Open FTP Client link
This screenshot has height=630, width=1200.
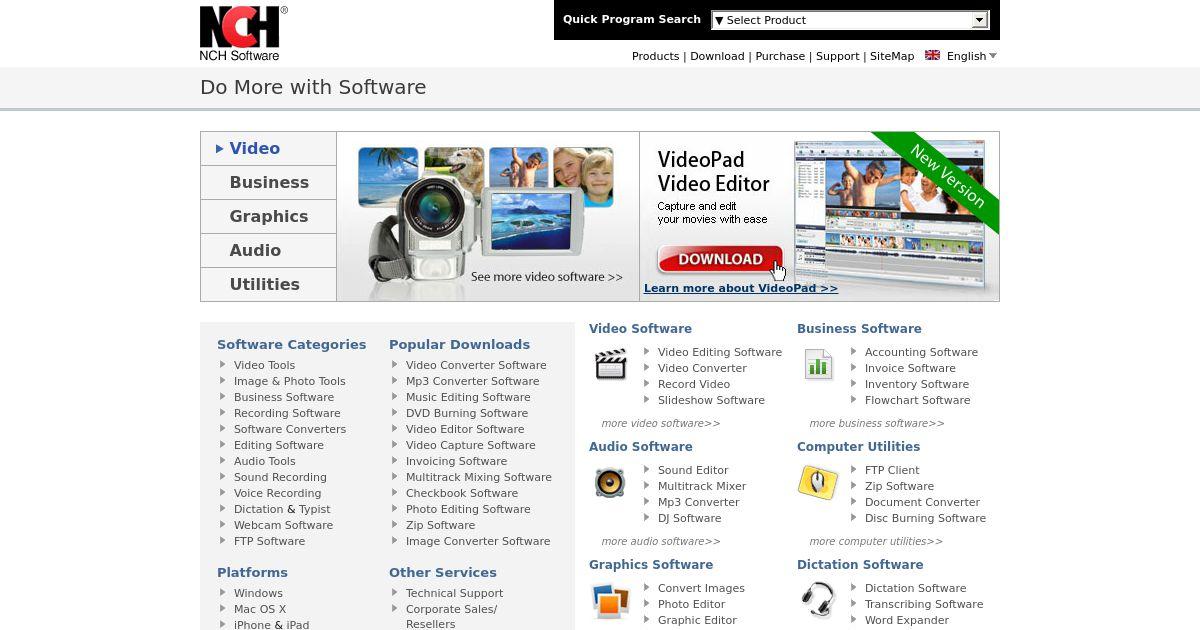pyautogui.click(x=892, y=470)
